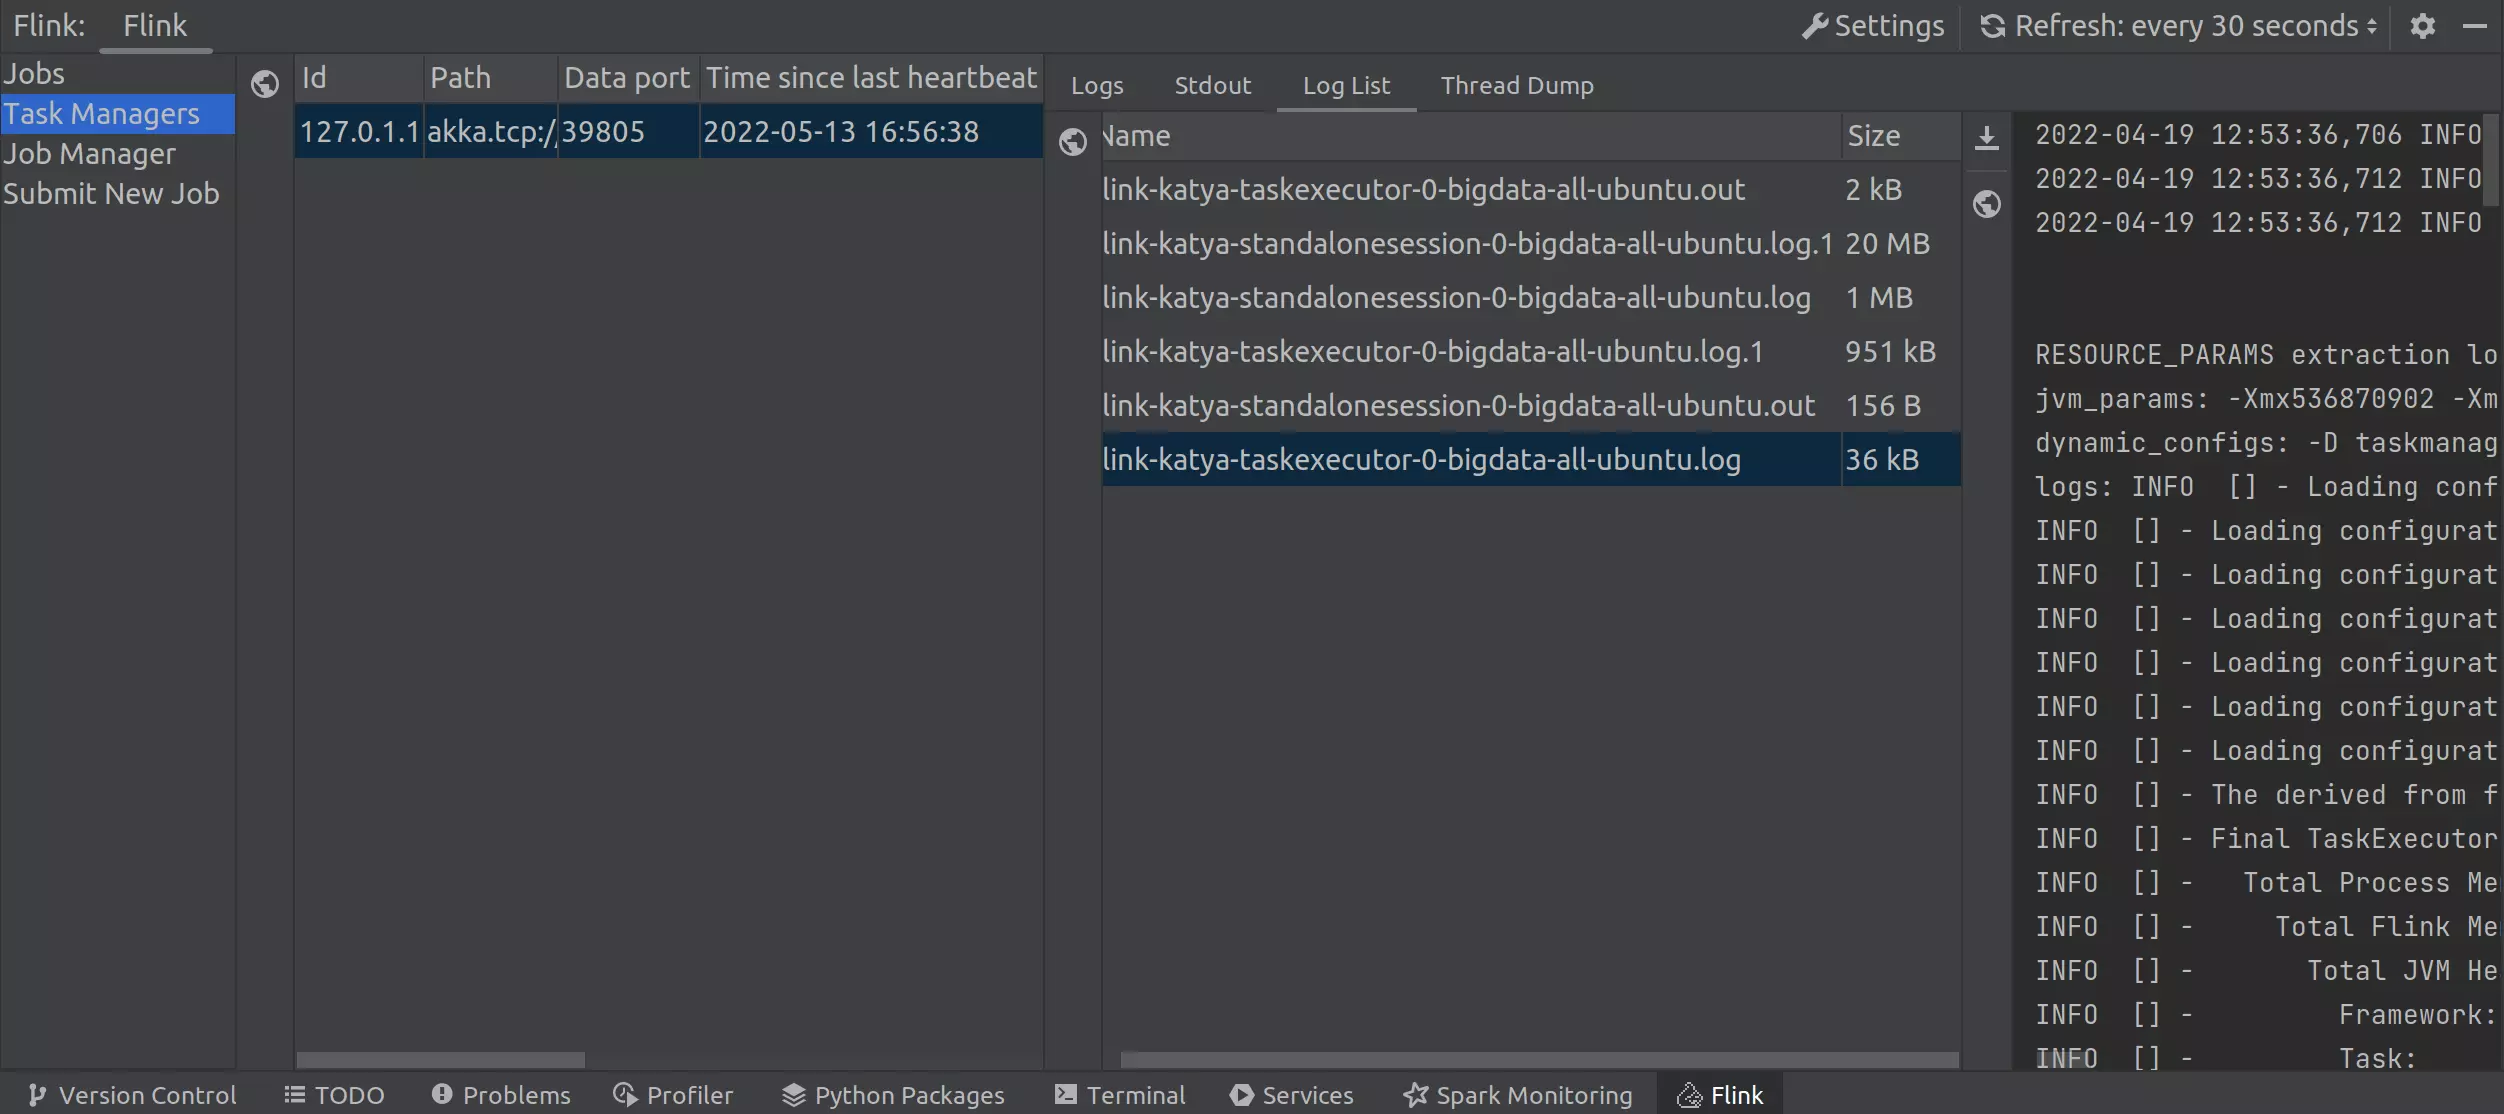Open Python Packages tool window
Viewport: 2504px width, 1114px height.
click(893, 1095)
